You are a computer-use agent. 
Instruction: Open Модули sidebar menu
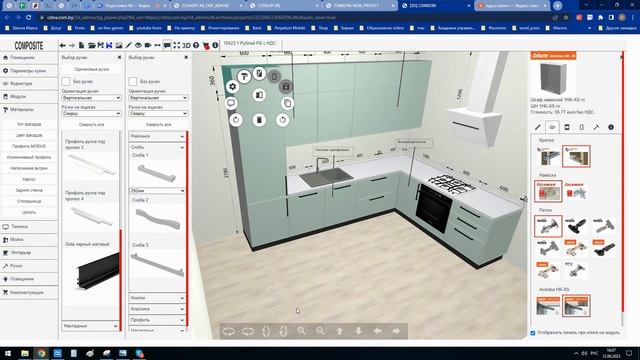coord(29,97)
